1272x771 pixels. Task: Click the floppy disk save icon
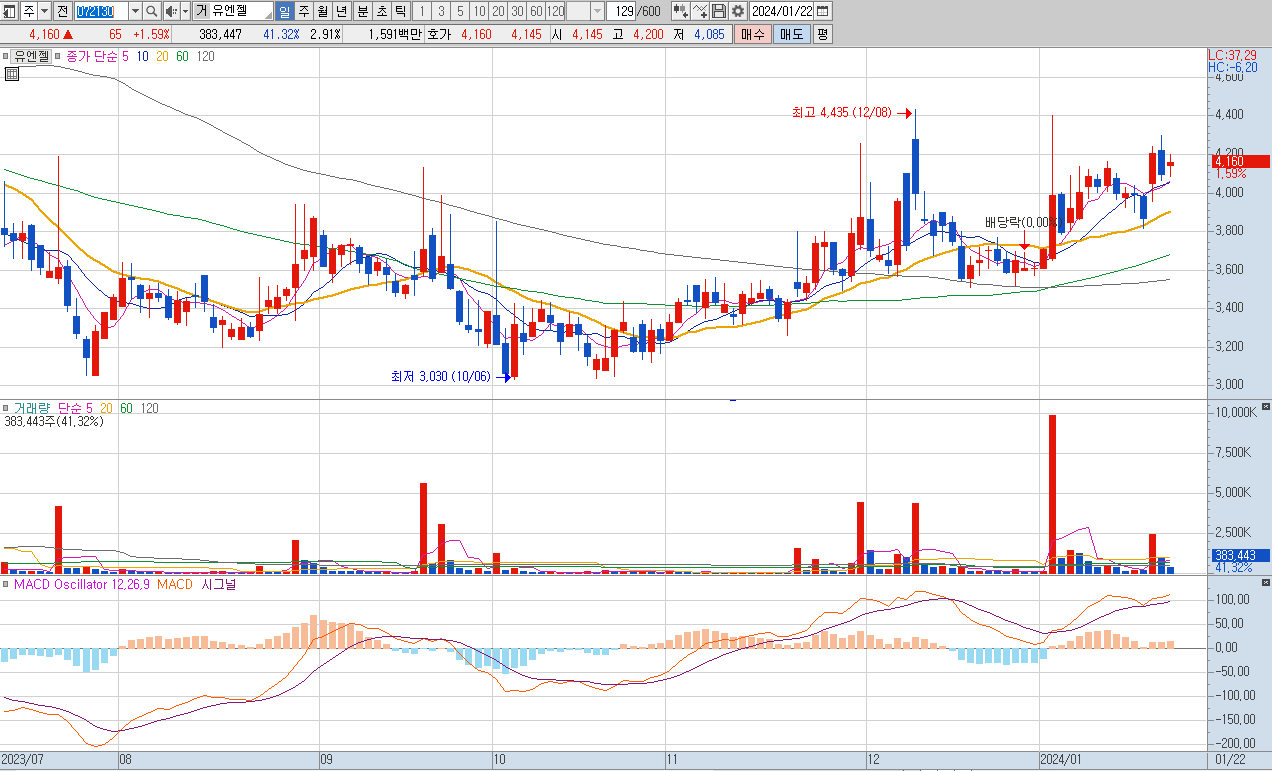tap(719, 11)
